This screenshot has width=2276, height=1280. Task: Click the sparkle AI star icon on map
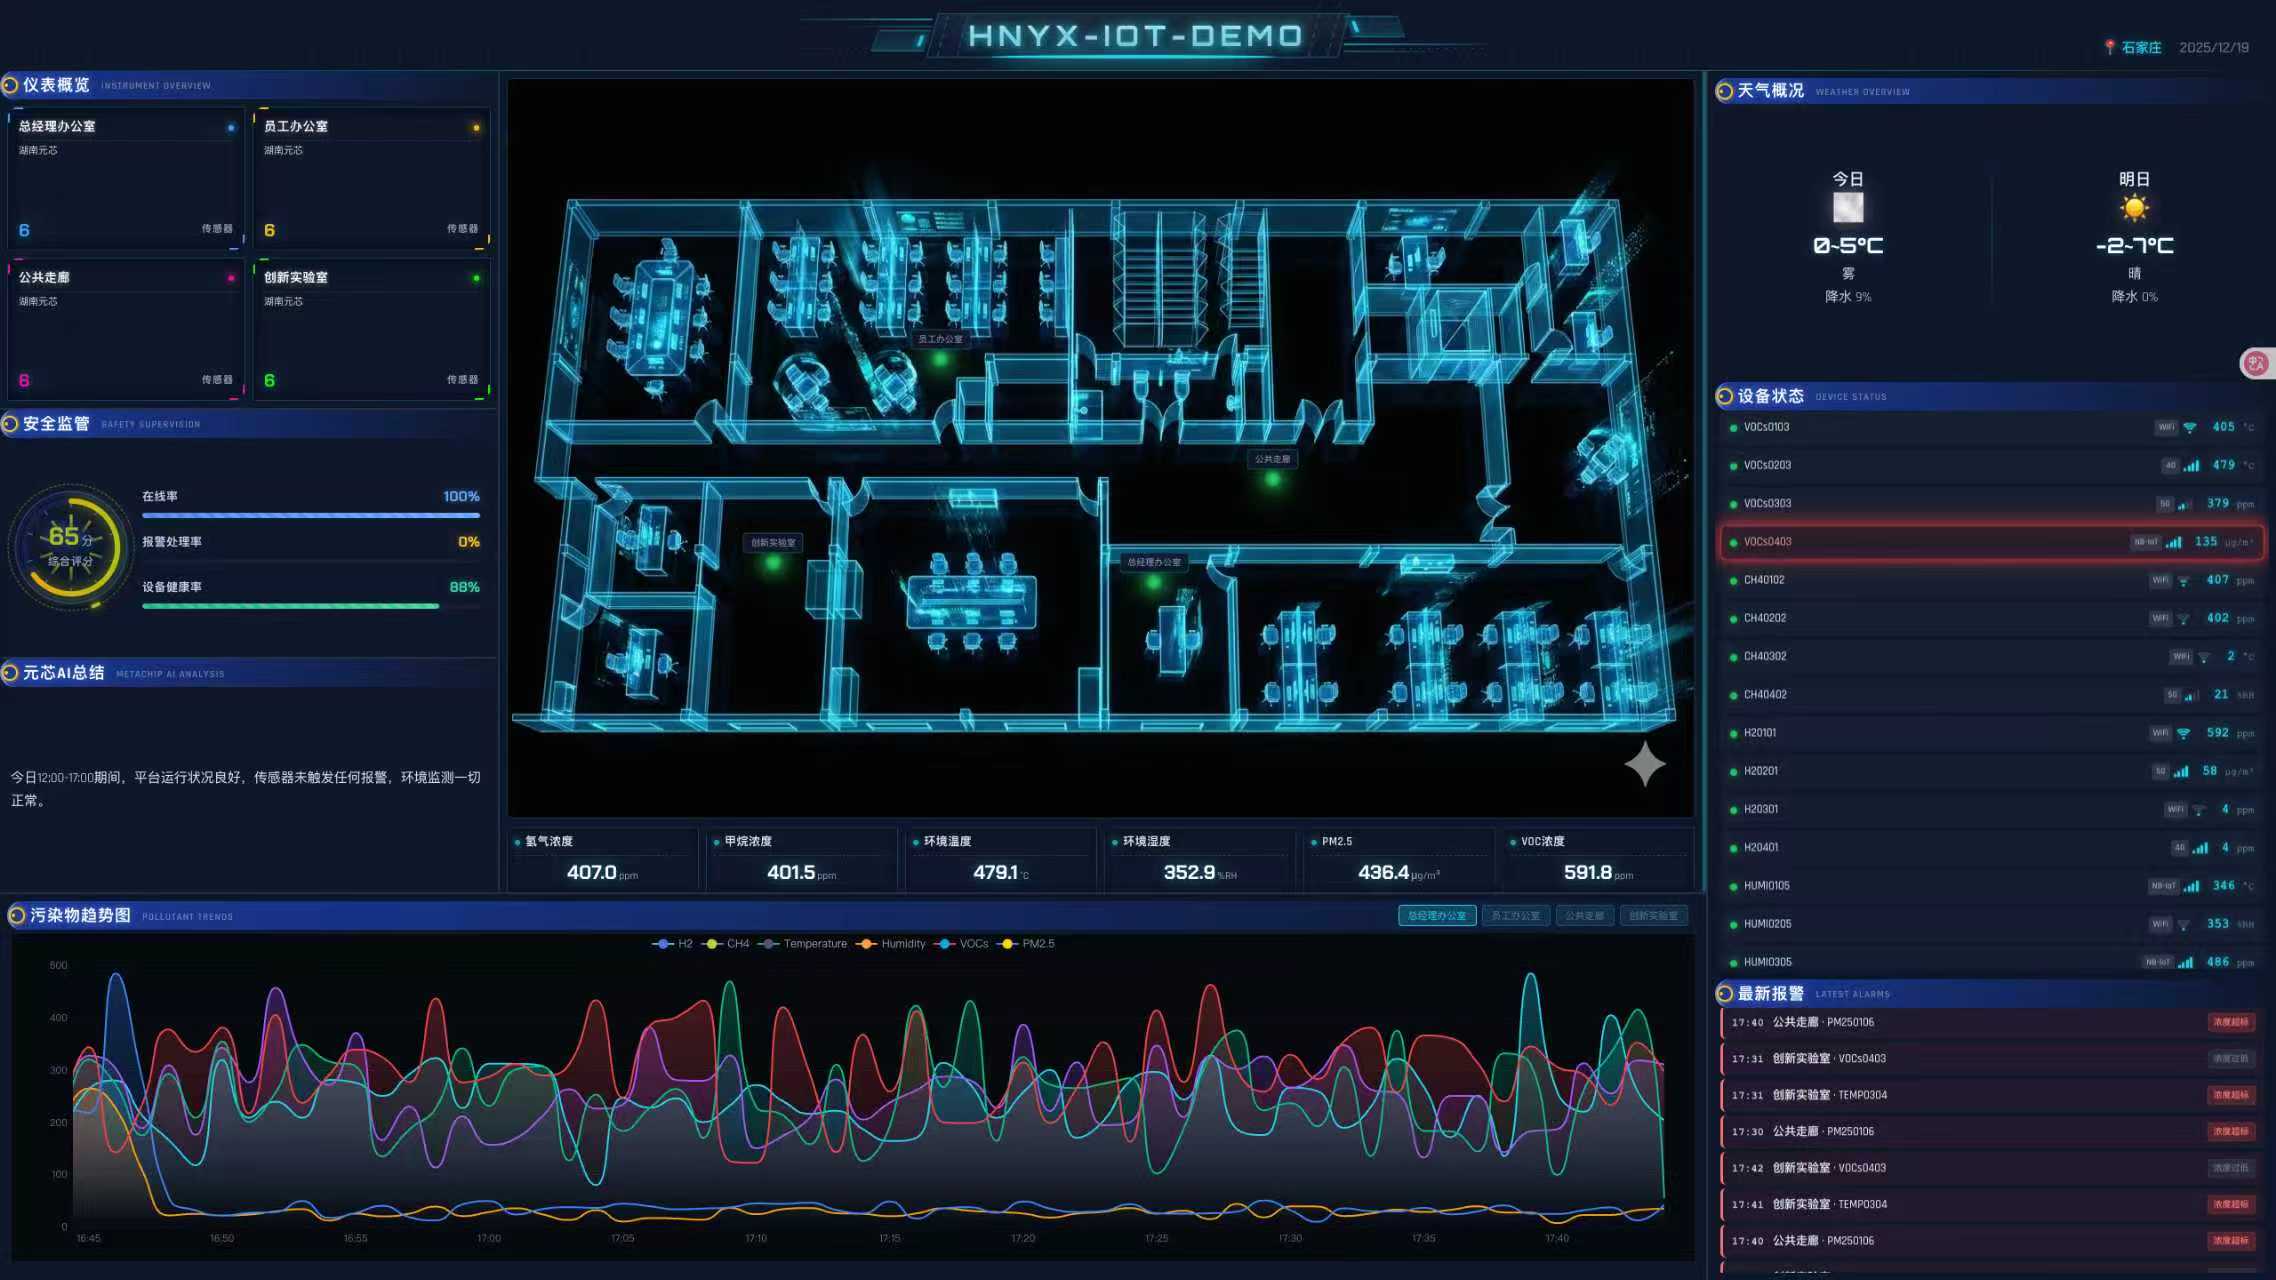pos(1644,764)
